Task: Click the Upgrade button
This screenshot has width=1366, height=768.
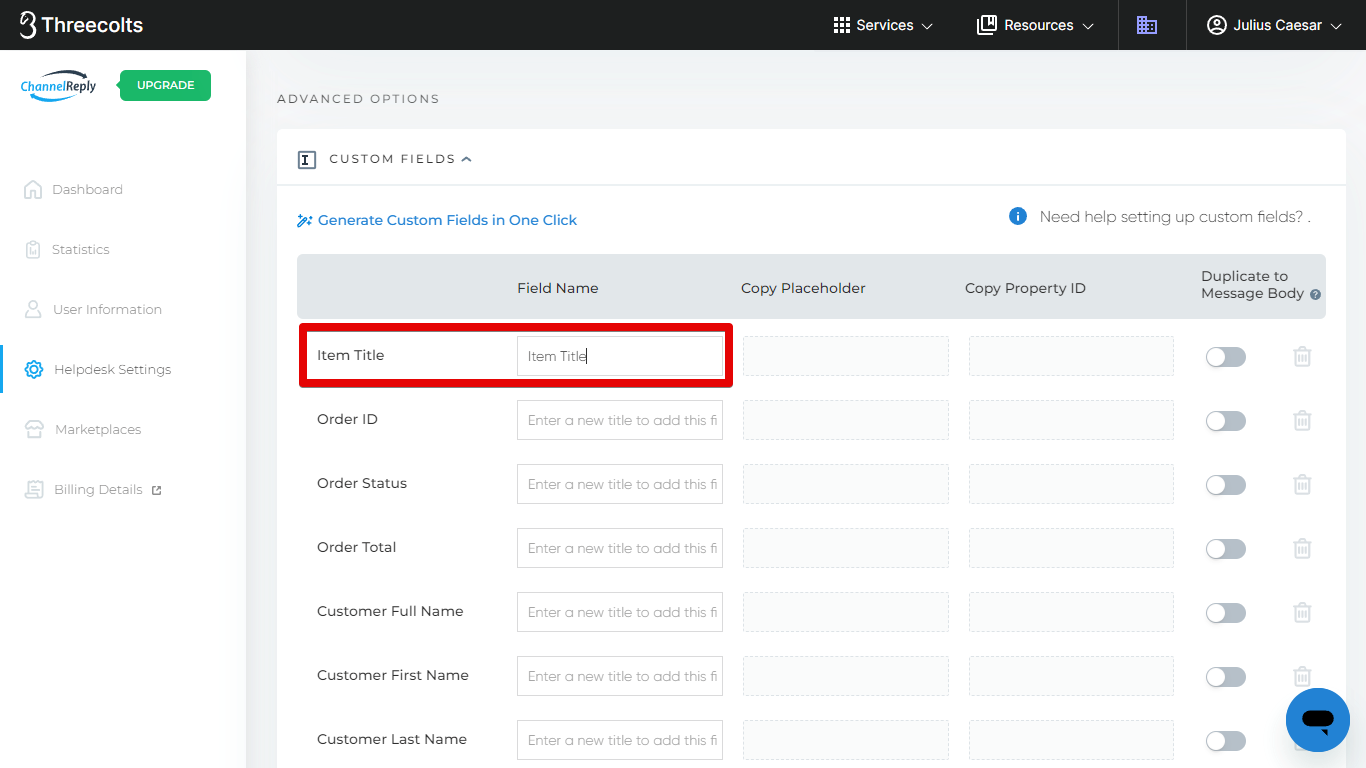Action: pos(165,86)
